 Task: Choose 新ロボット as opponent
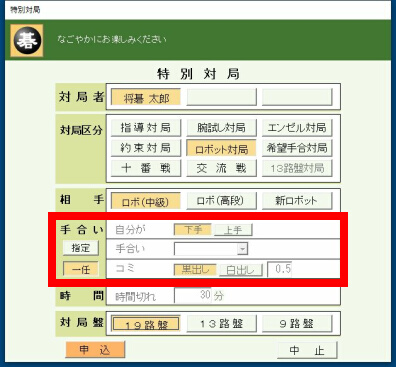[297, 201]
